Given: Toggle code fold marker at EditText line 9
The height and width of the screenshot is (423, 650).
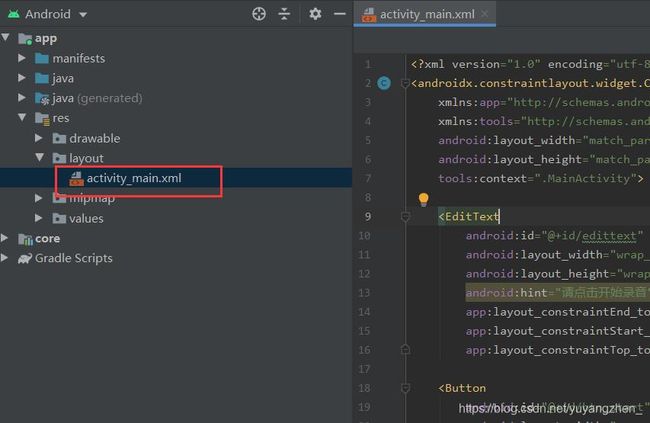Looking at the screenshot, I should coord(405,216).
